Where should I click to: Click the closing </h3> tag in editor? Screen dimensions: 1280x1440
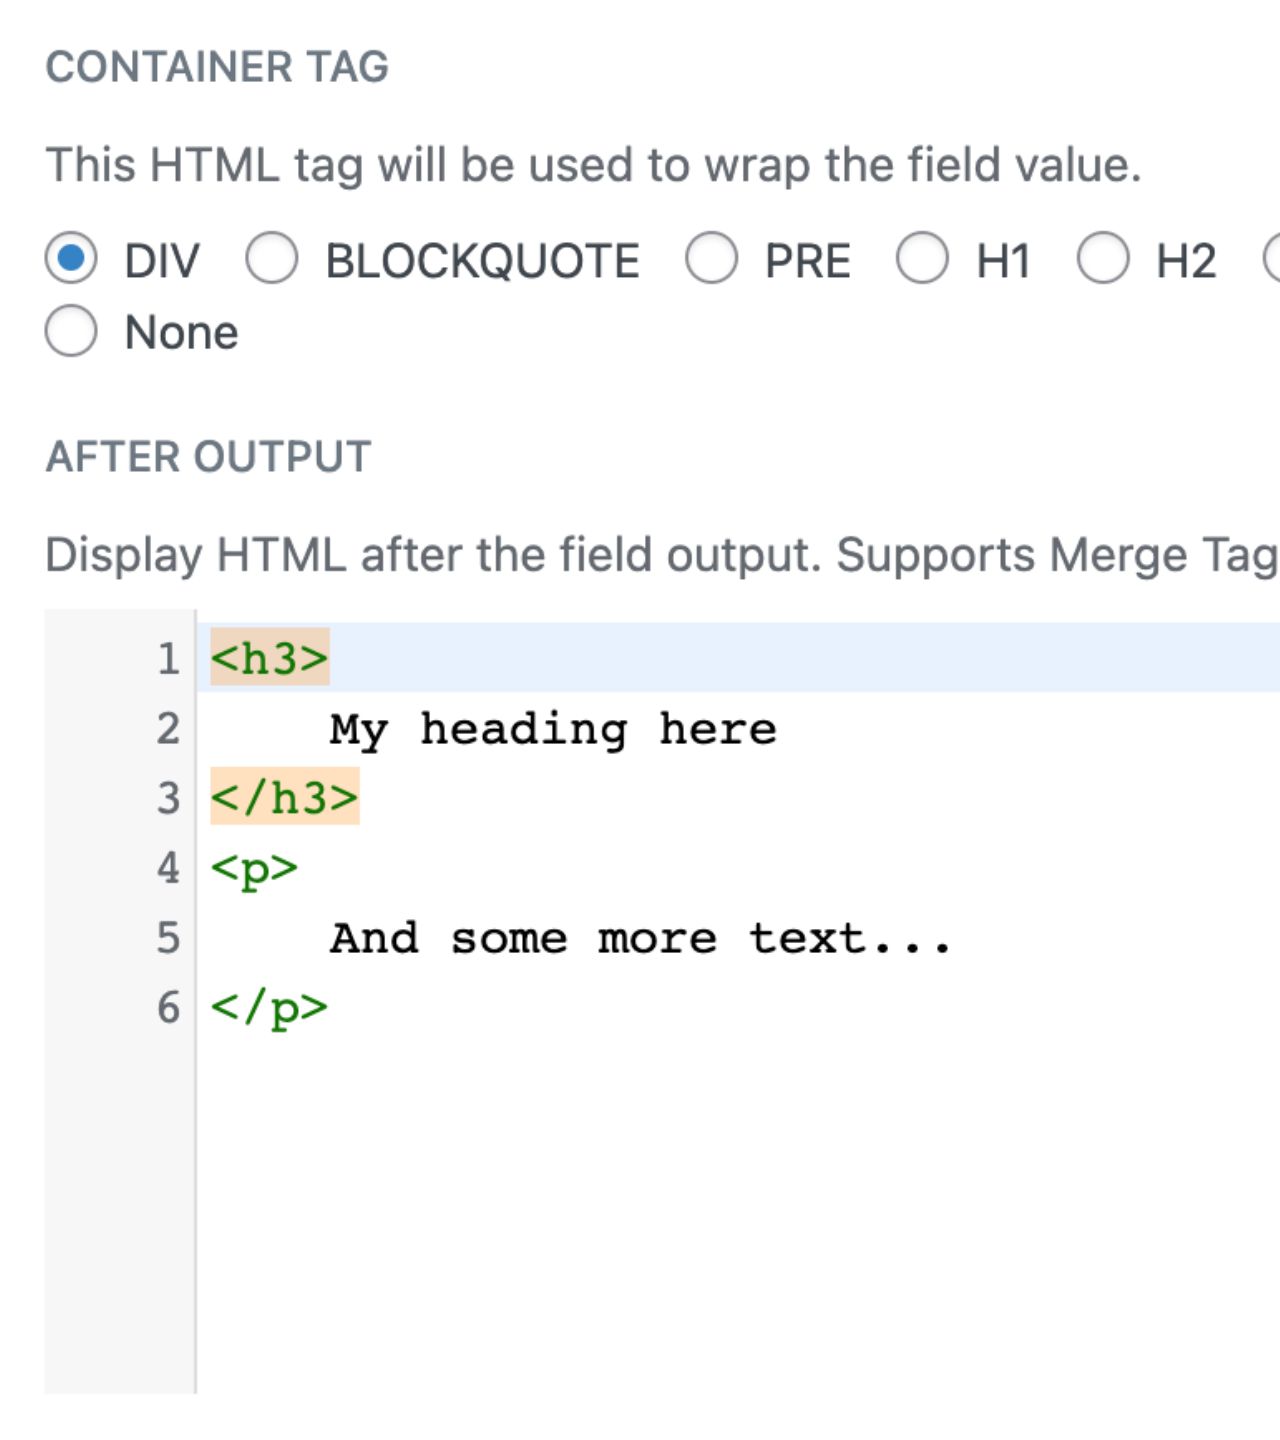click(x=284, y=798)
